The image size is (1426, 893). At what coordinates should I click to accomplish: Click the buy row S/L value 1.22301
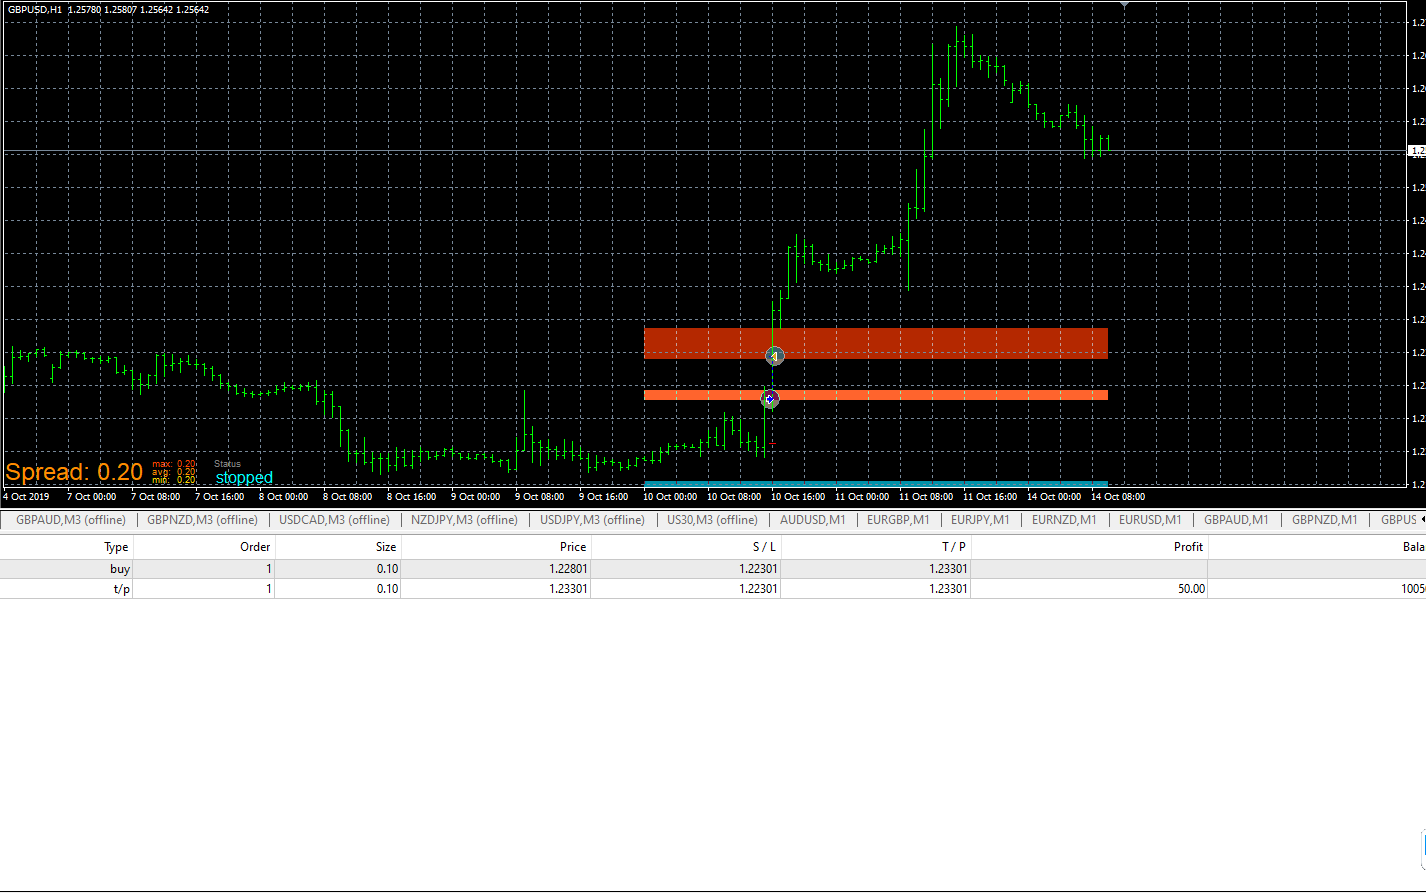pyautogui.click(x=757, y=569)
